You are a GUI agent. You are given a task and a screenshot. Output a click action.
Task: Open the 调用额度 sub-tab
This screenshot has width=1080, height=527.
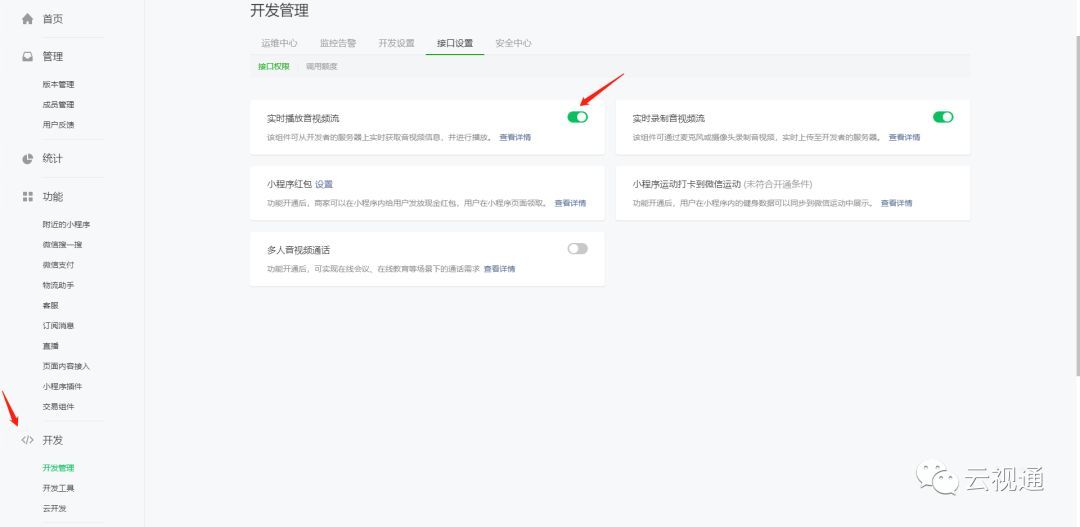click(322, 67)
